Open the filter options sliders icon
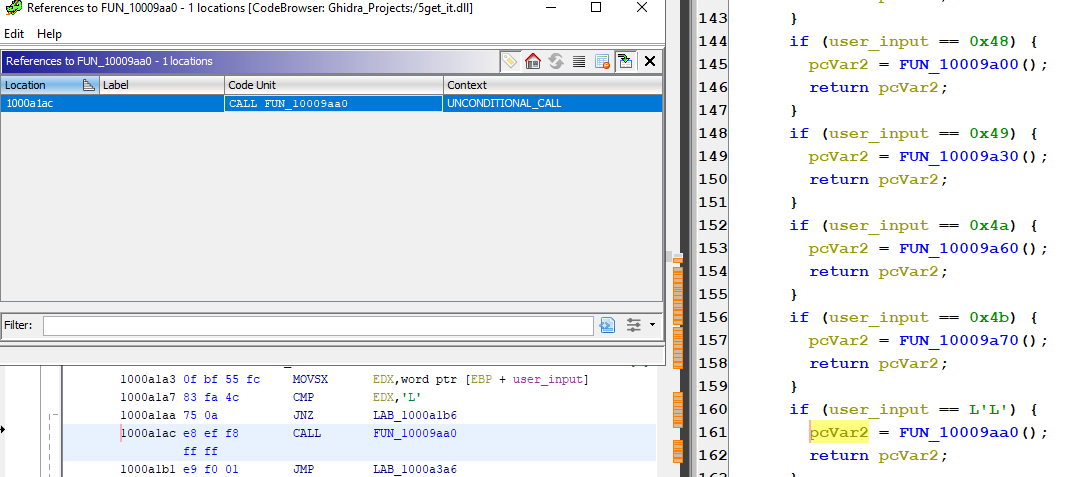This screenshot has width=1083, height=477. [x=633, y=325]
